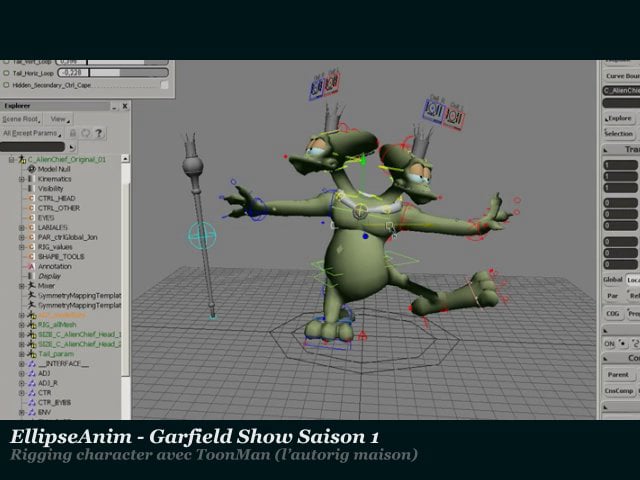Click the EYES cluster icon
This screenshot has height=480, width=640.
(31, 218)
